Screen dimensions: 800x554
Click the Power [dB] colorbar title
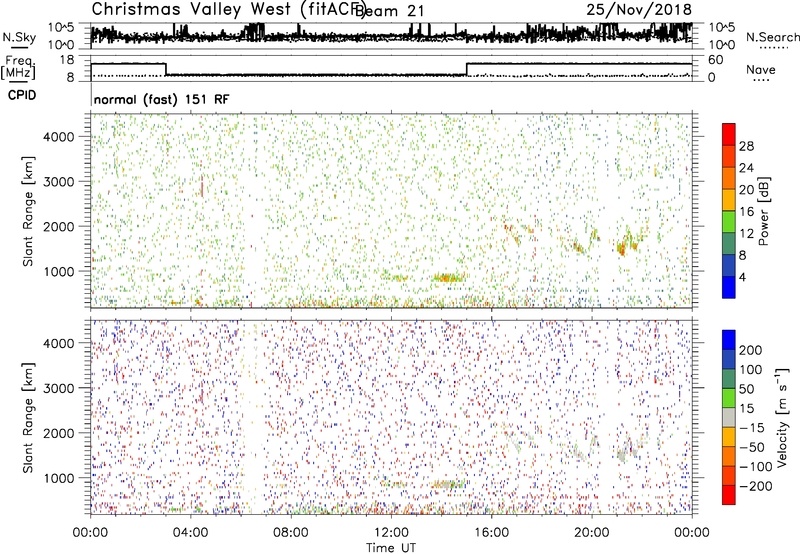pyautogui.click(x=763, y=211)
